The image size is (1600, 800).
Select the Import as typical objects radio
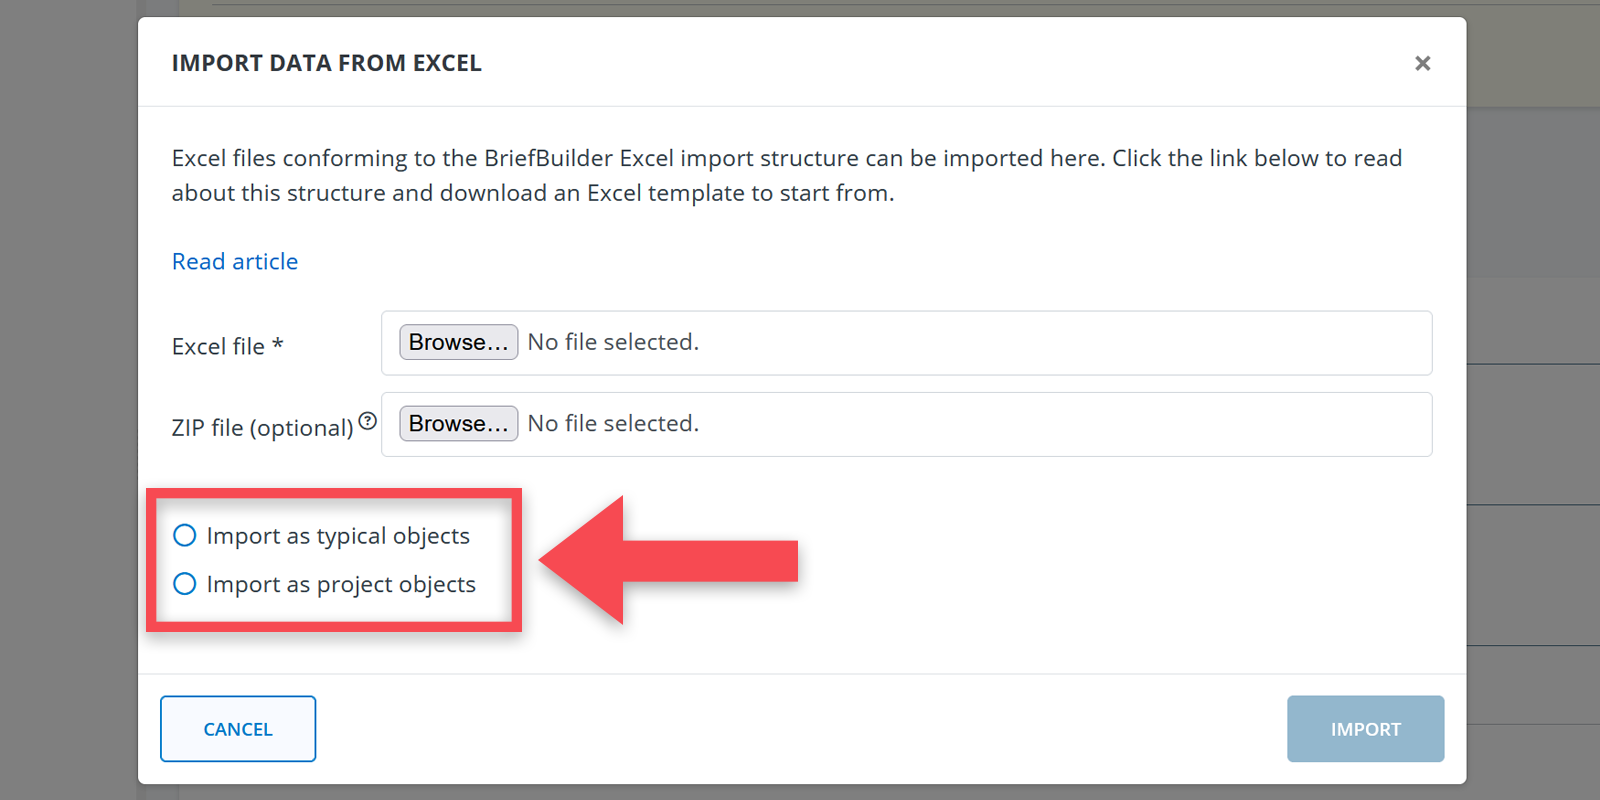(185, 536)
